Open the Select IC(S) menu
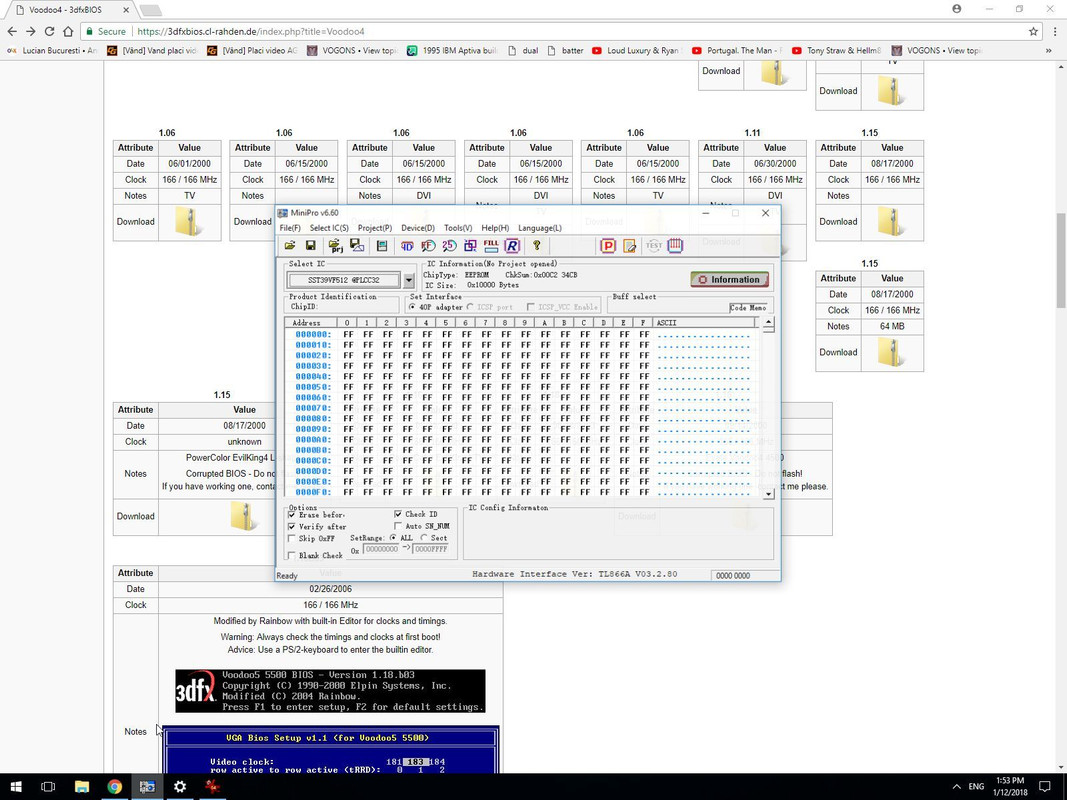 [x=329, y=228]
